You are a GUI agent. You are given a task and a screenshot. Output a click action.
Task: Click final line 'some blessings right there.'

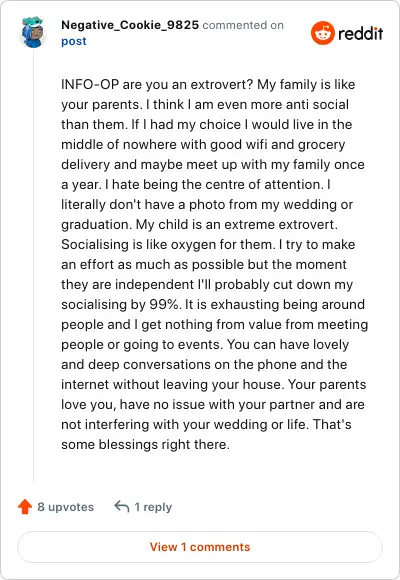(x=145, y=444)
